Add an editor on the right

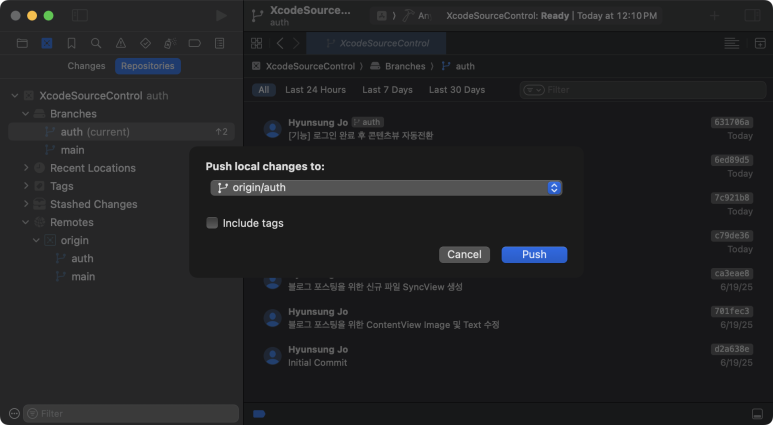tap(760, 43)
